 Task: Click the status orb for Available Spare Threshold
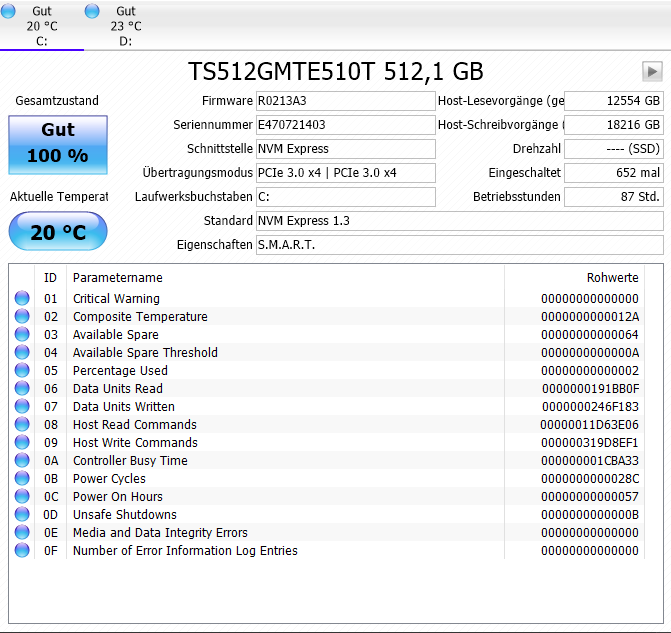(x=22, y=352)
